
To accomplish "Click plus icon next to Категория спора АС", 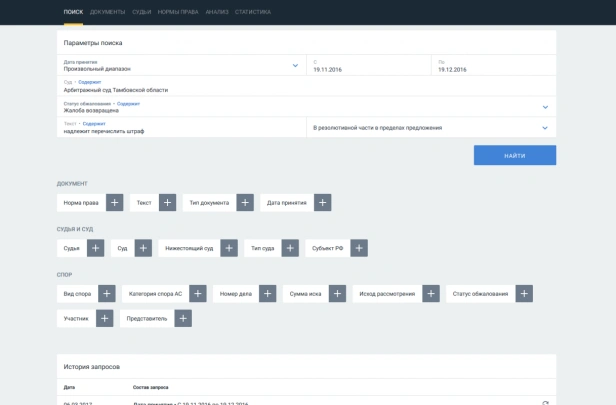I will (198, 294).
